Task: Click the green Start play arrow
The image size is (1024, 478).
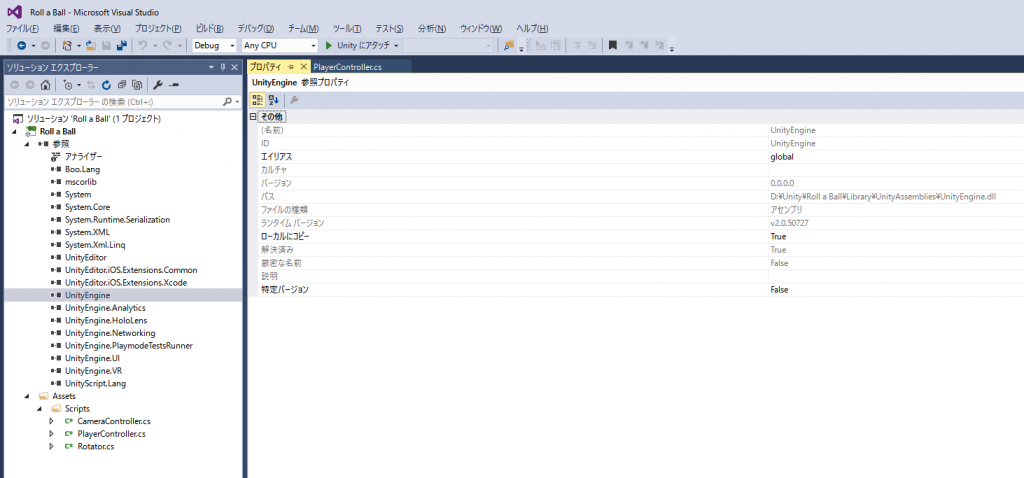Action: [329, 46]
